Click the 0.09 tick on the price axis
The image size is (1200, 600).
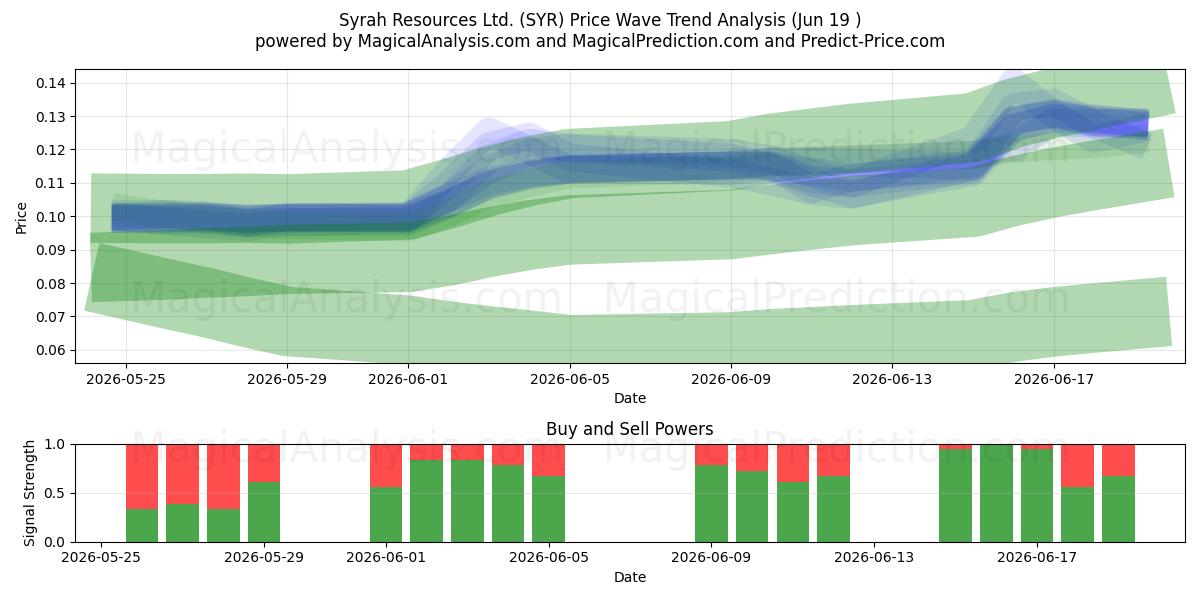(53, 250)
